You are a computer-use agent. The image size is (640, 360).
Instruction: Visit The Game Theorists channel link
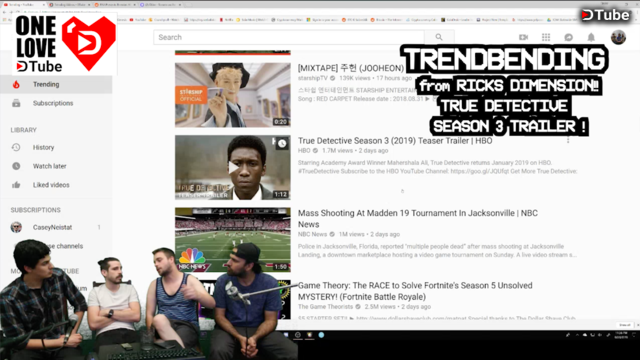pyautogui.click(x=325, y=307)
